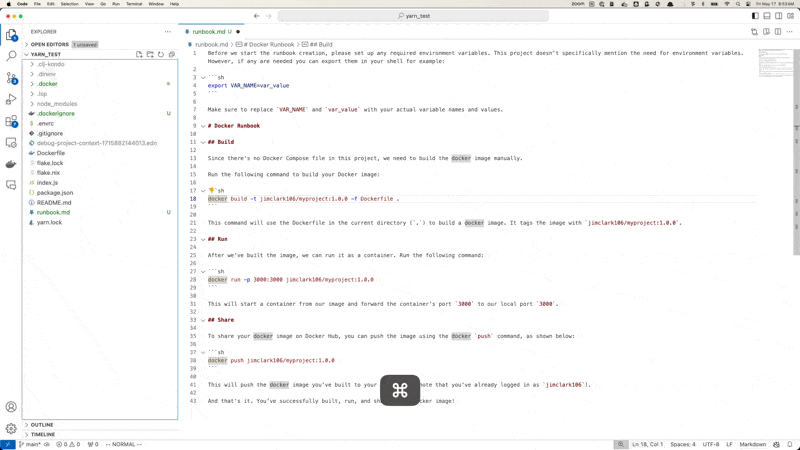800x450 pixels.
Task: Refresh the Explorer file tree
Action: (161, 55)
